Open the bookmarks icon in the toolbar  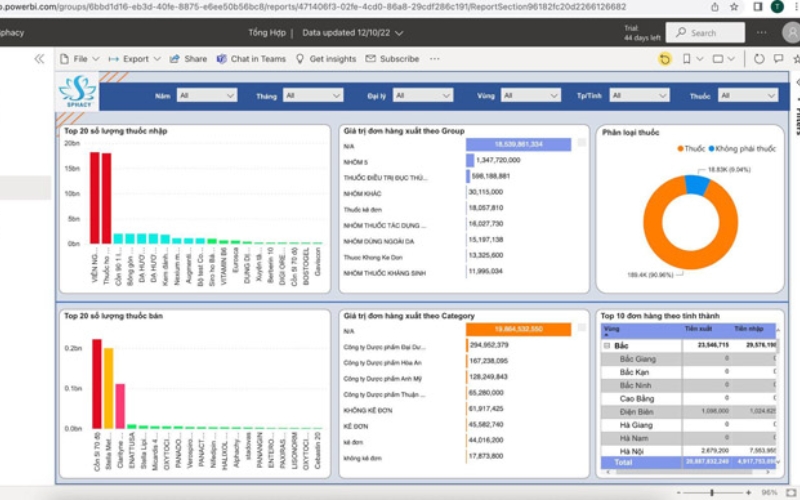click(687, 59)
